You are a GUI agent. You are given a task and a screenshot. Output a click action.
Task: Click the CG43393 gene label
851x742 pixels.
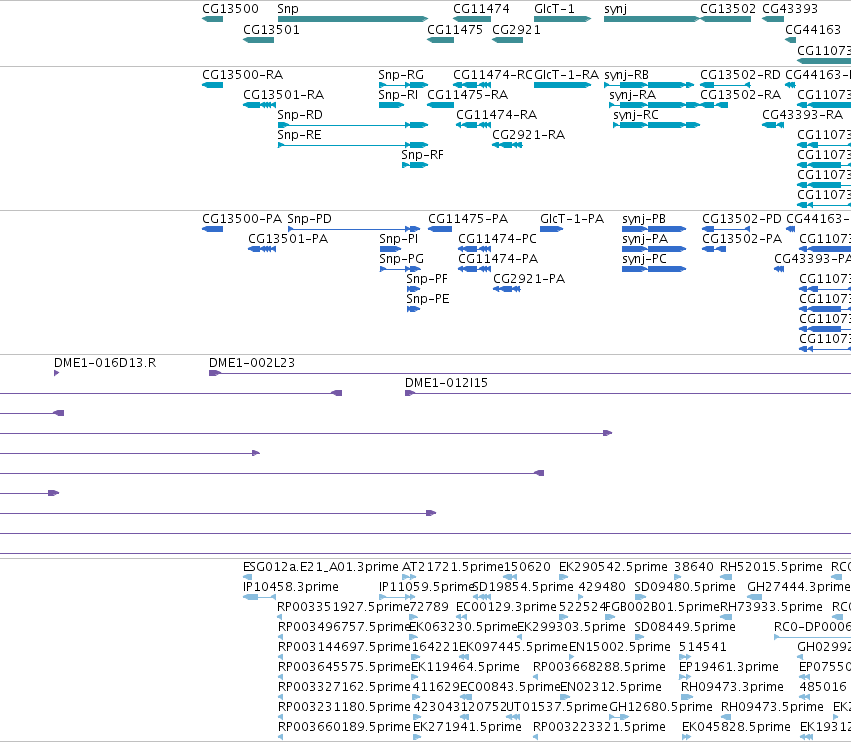tap(790, 9)
